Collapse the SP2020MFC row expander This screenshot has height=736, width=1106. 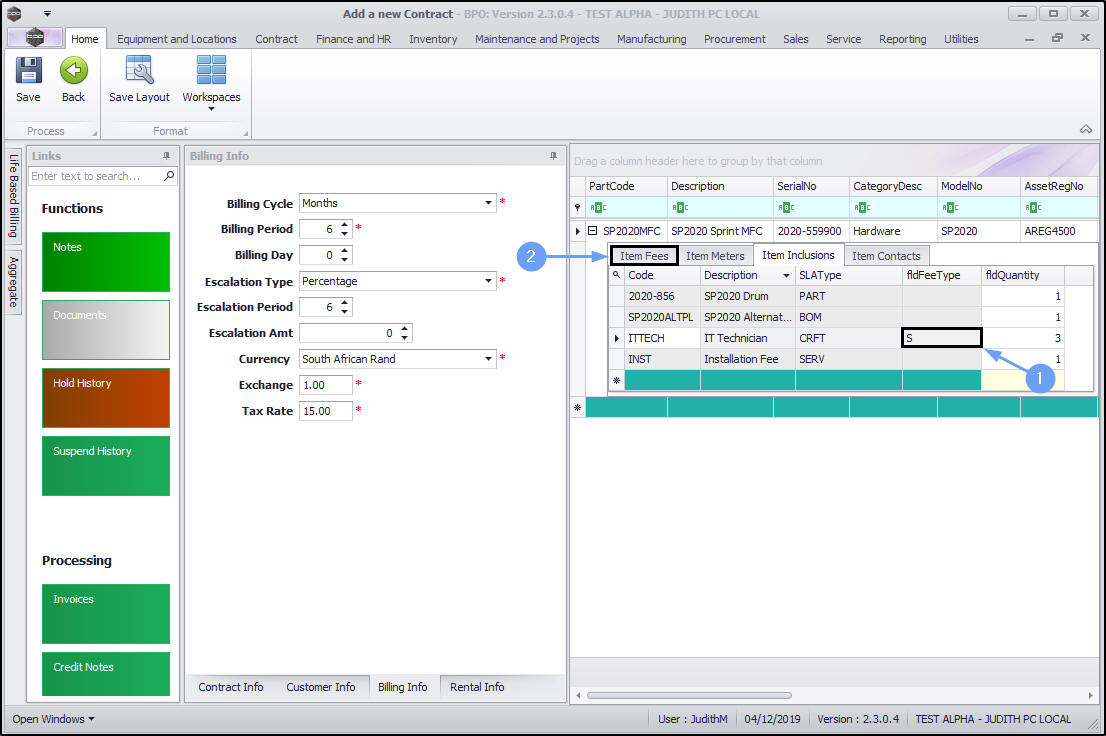(x=592, y=231)
